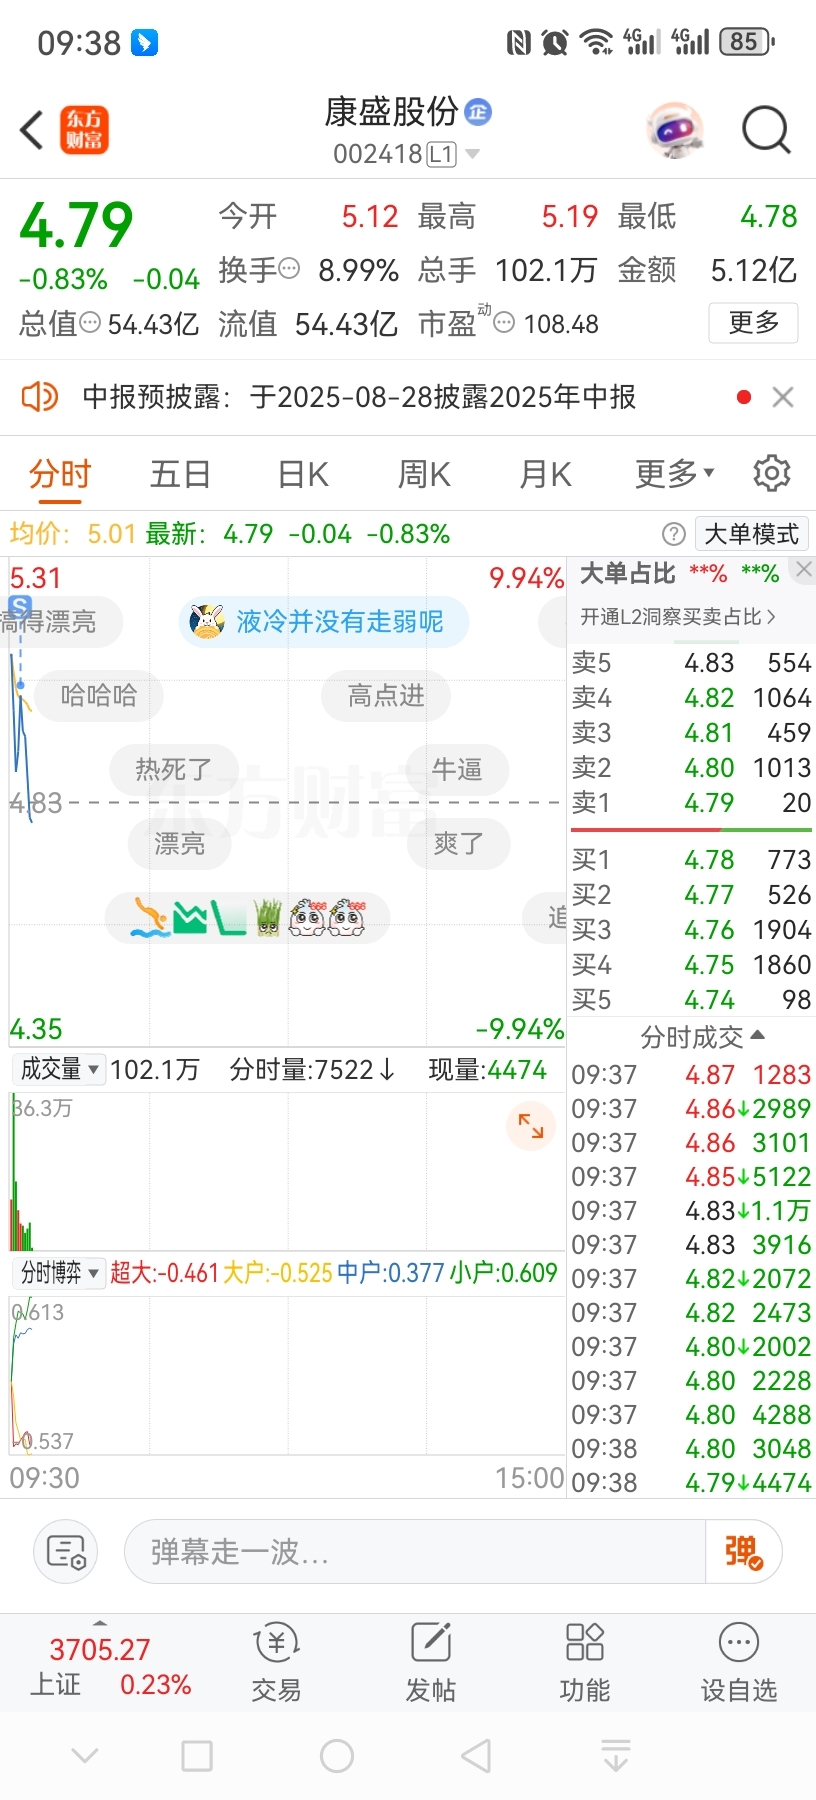Tap the question mark help icon
Viewport: 816px width, 1800px height.
pos(674,534)
